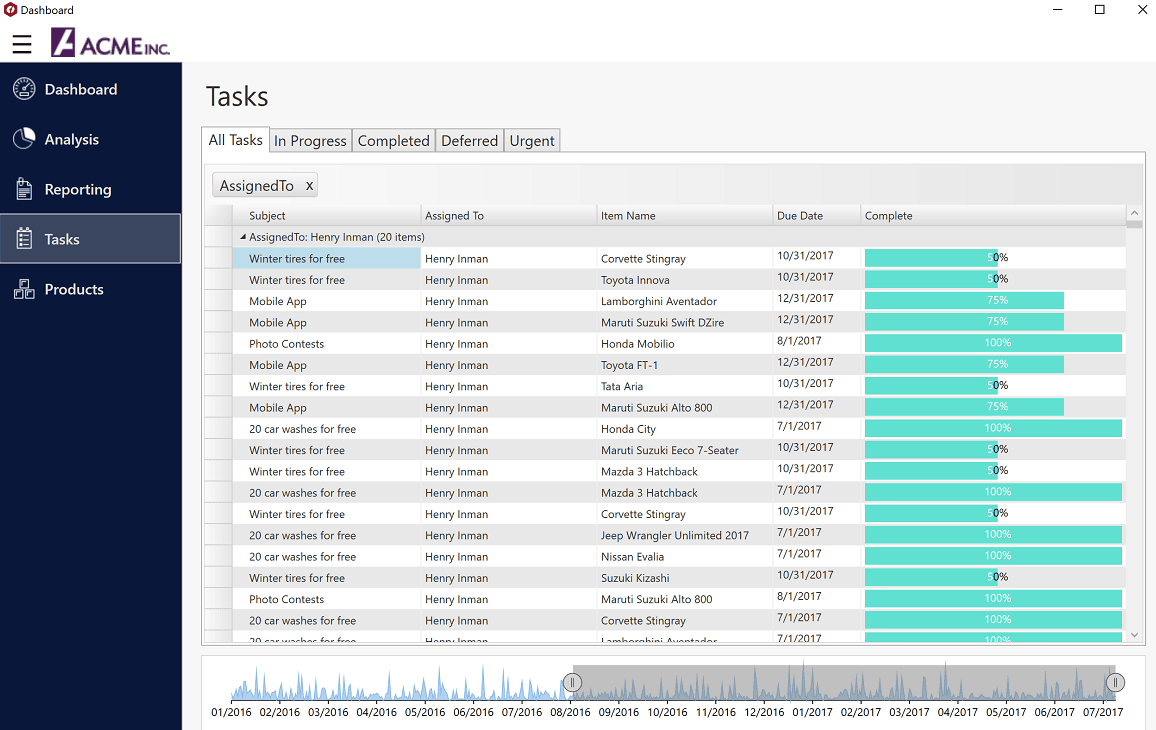Click the Toyota FT-1 cell
The image size is (1156, 730).
click(x=685, y=365)
